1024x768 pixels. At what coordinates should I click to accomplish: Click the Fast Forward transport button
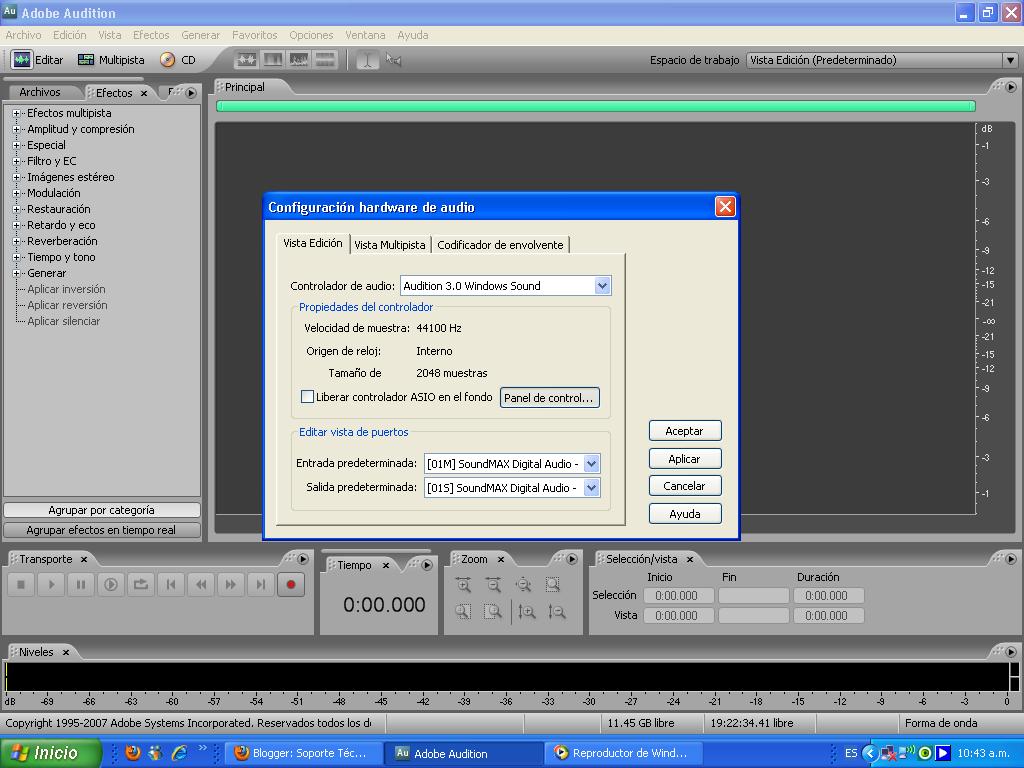231,584
